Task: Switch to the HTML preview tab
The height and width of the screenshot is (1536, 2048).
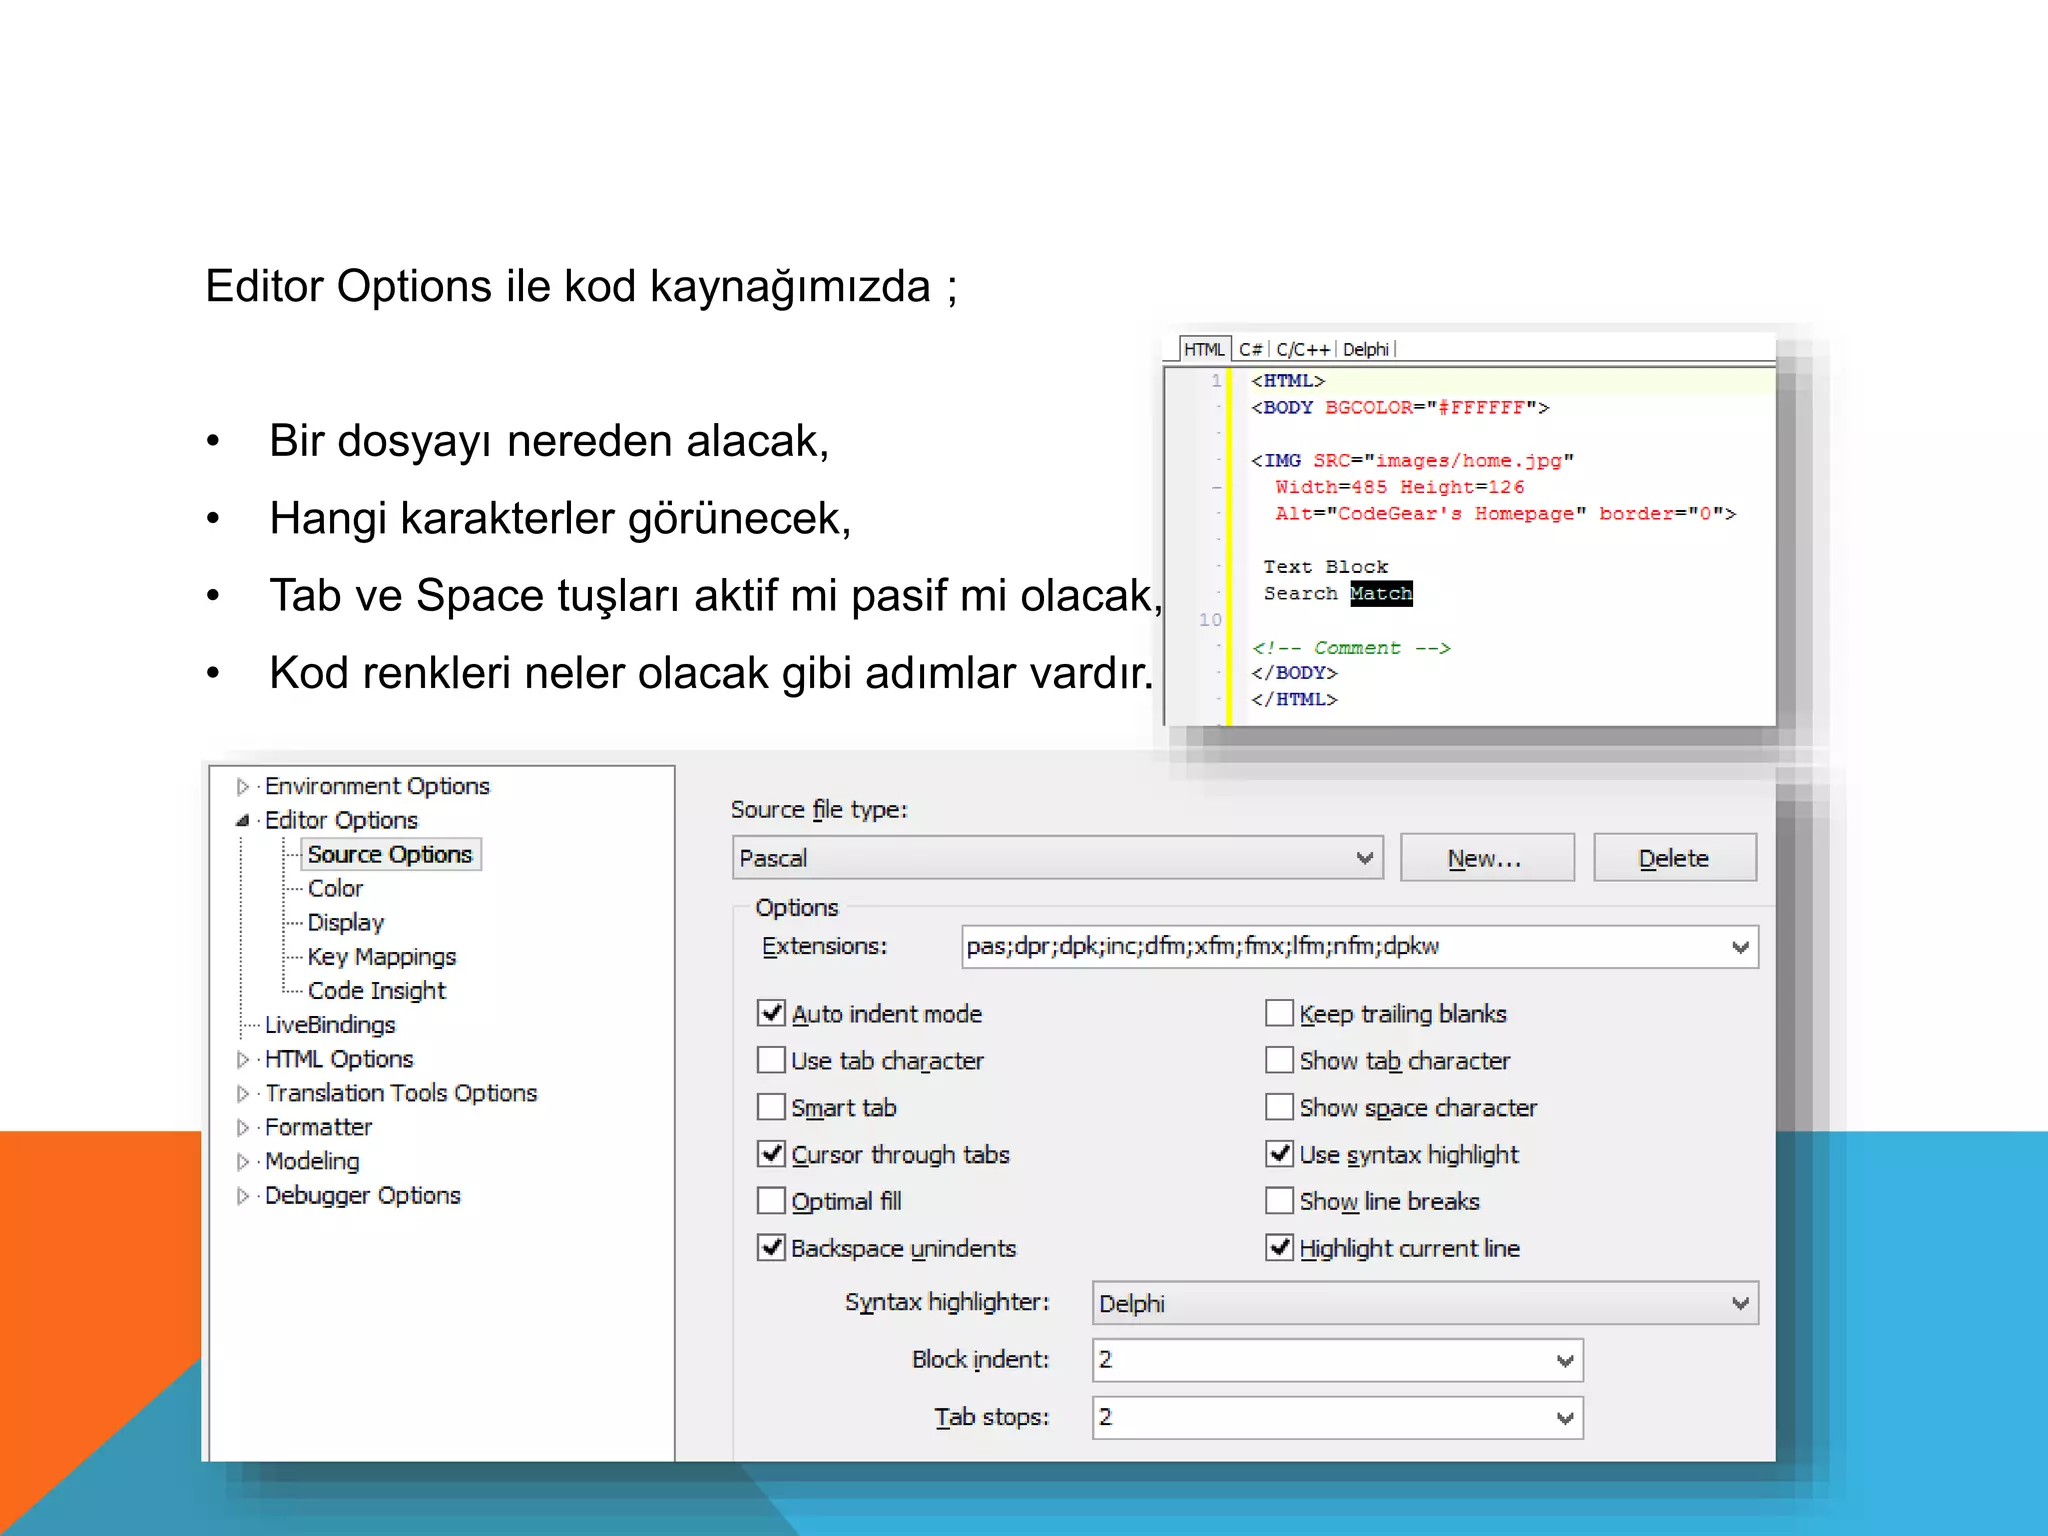Action: point(1204,349)
